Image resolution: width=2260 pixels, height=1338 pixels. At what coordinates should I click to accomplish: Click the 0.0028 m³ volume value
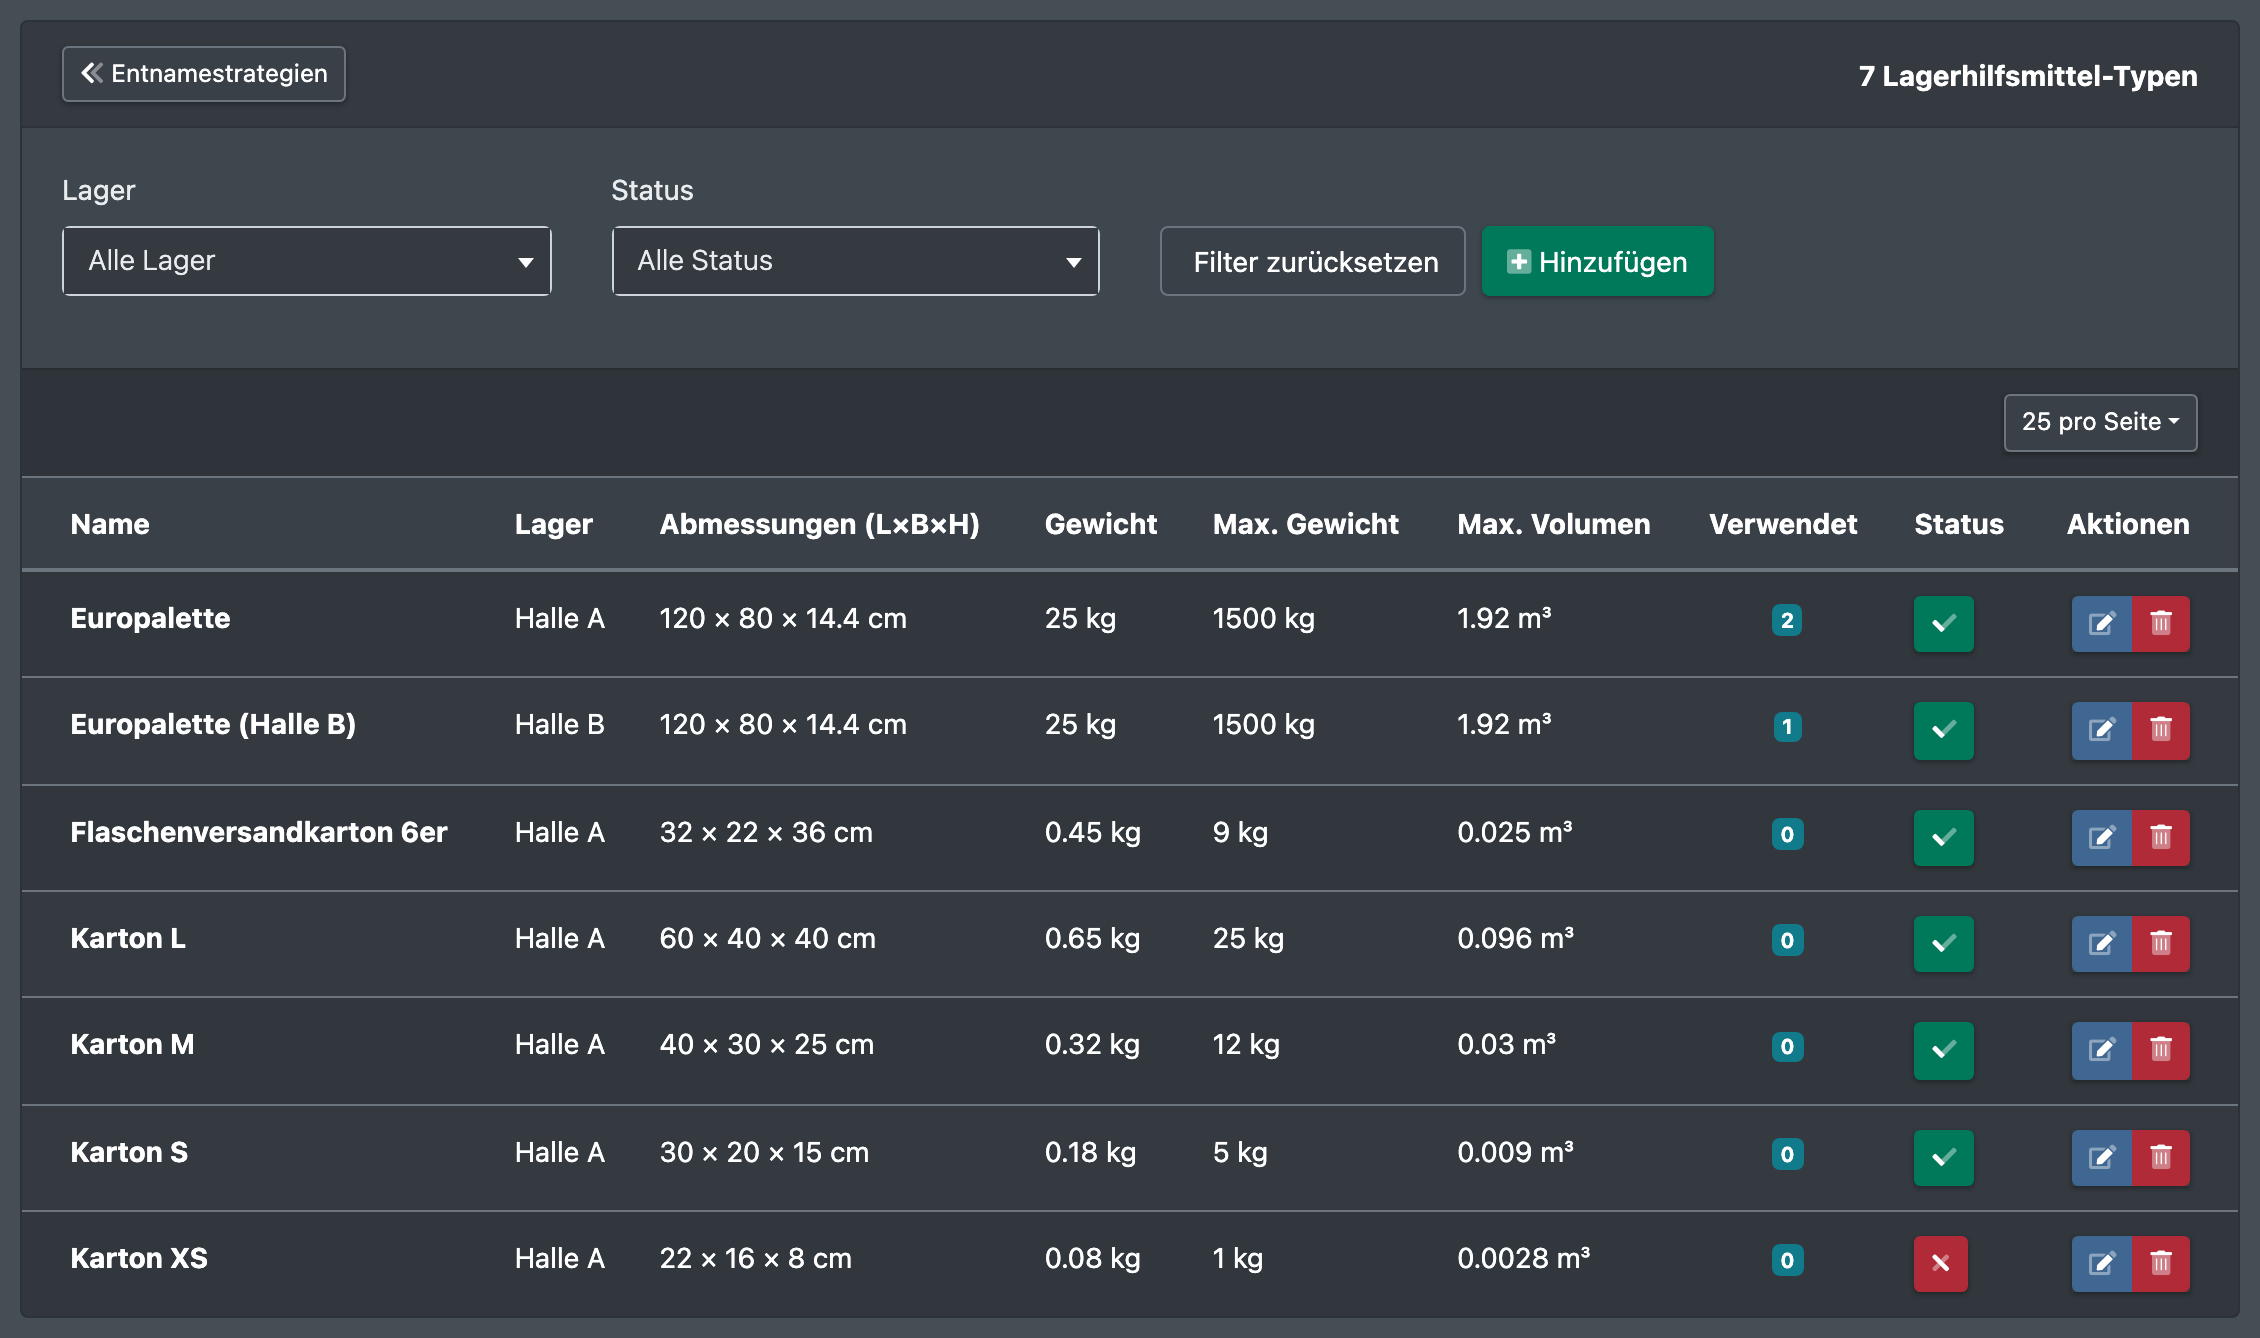(x=1523, y=1258)
